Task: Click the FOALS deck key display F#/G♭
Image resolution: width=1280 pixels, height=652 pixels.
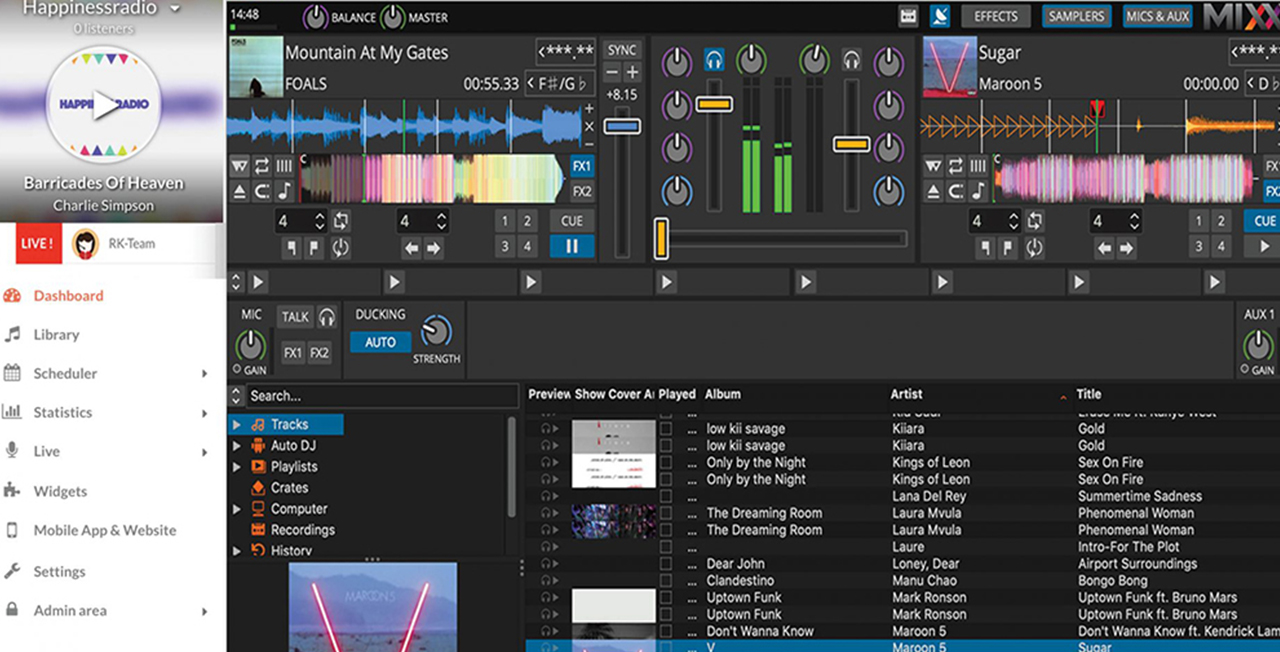Action: (x=559, y=83)
